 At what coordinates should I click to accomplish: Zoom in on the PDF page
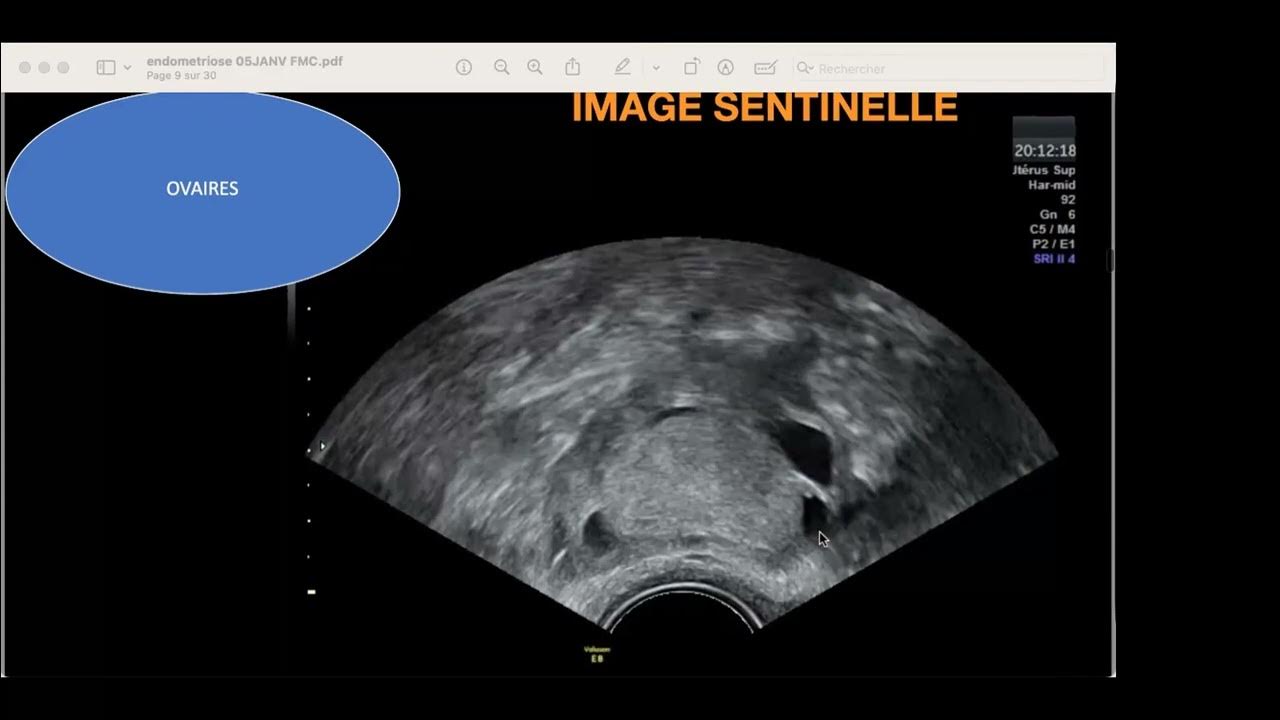pyautogui.click(x=535, y=68)
